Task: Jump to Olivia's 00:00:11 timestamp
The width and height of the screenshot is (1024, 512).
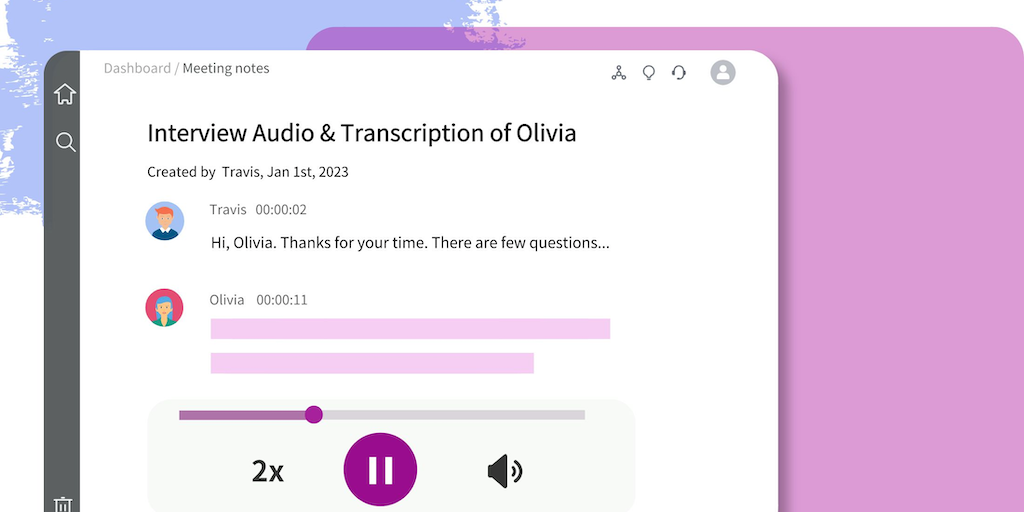Action: tap(282, 300)
